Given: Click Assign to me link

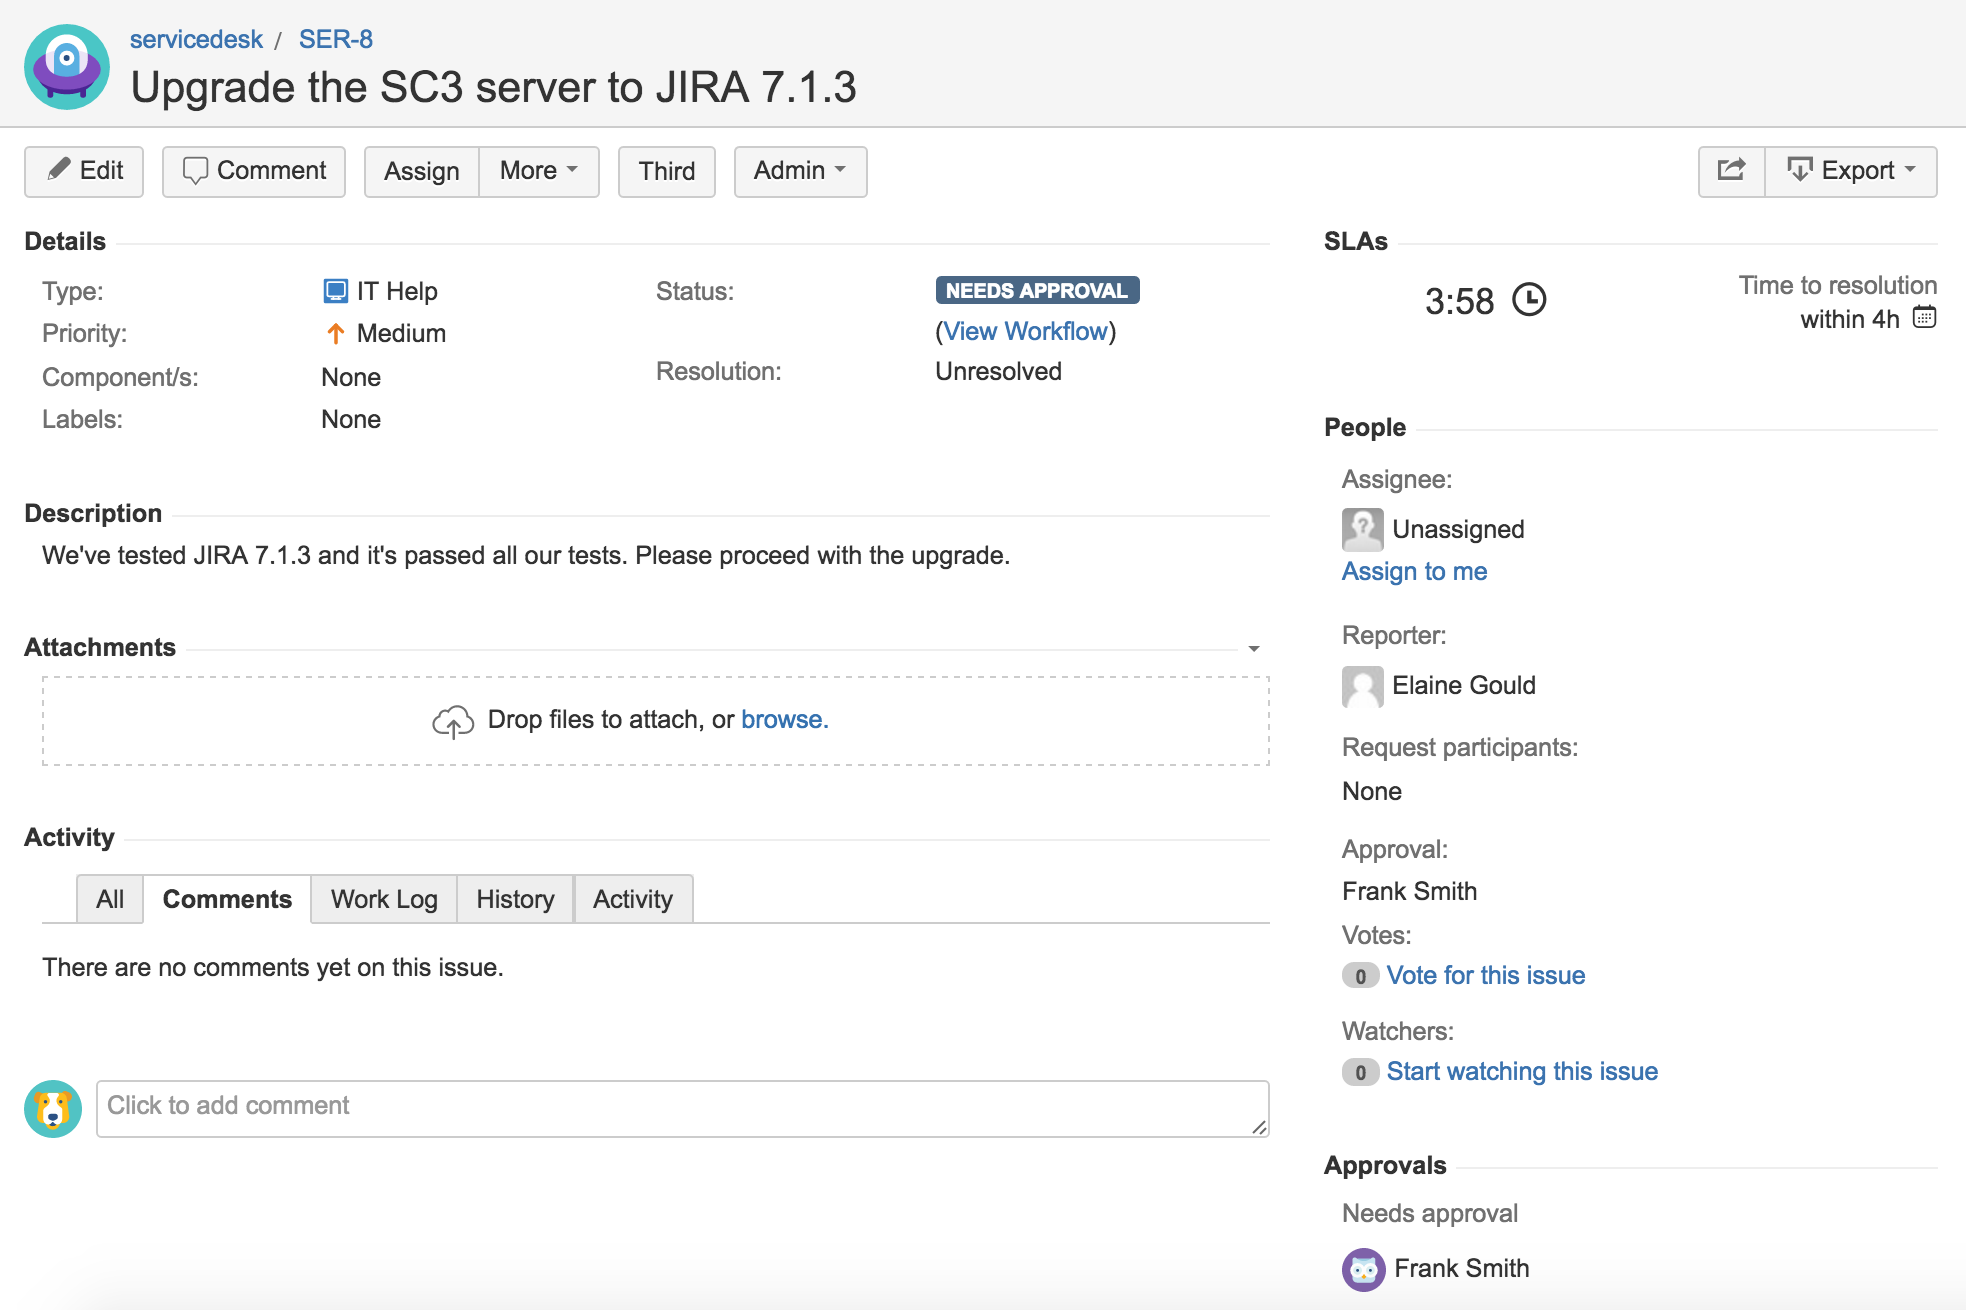Looking at the screenshot, I should pos(1414,571).
